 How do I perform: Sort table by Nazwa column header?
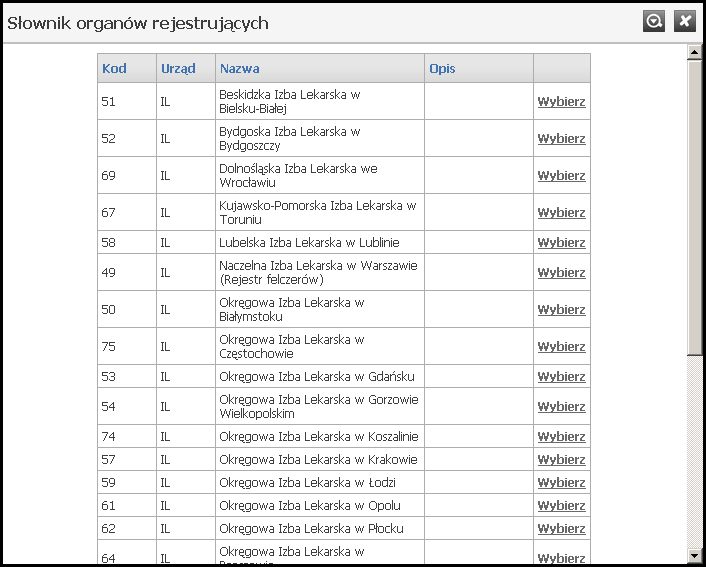click(240, 69)
